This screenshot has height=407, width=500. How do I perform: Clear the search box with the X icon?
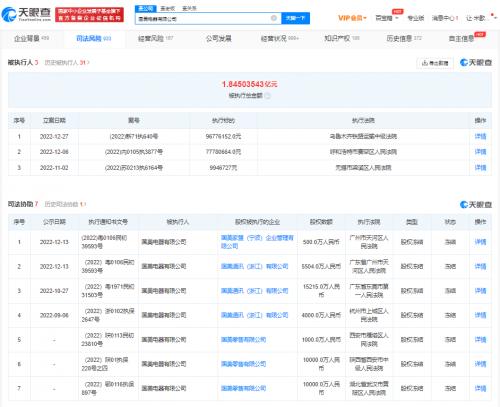(x=274, y=18)
